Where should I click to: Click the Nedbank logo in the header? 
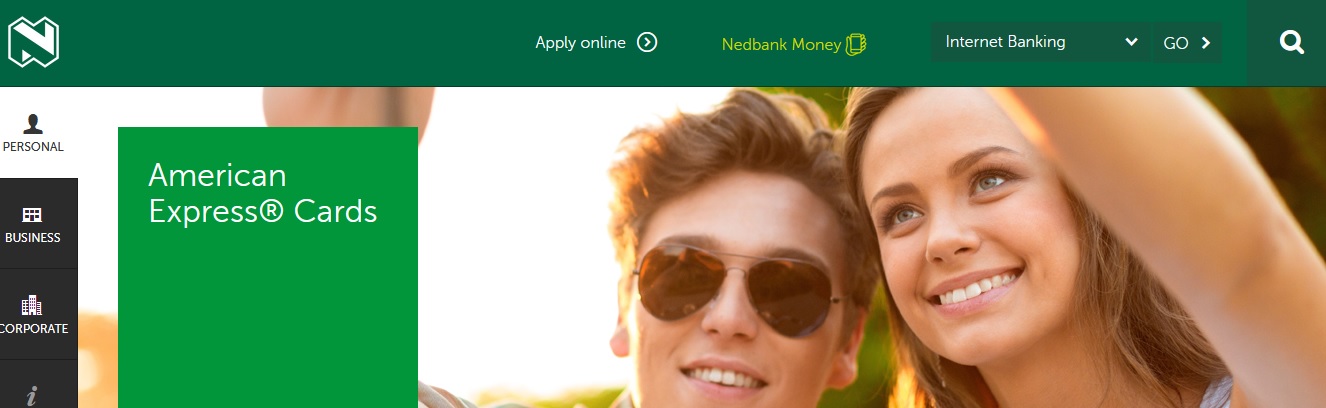pyautogui.click(x=33, y=43)
